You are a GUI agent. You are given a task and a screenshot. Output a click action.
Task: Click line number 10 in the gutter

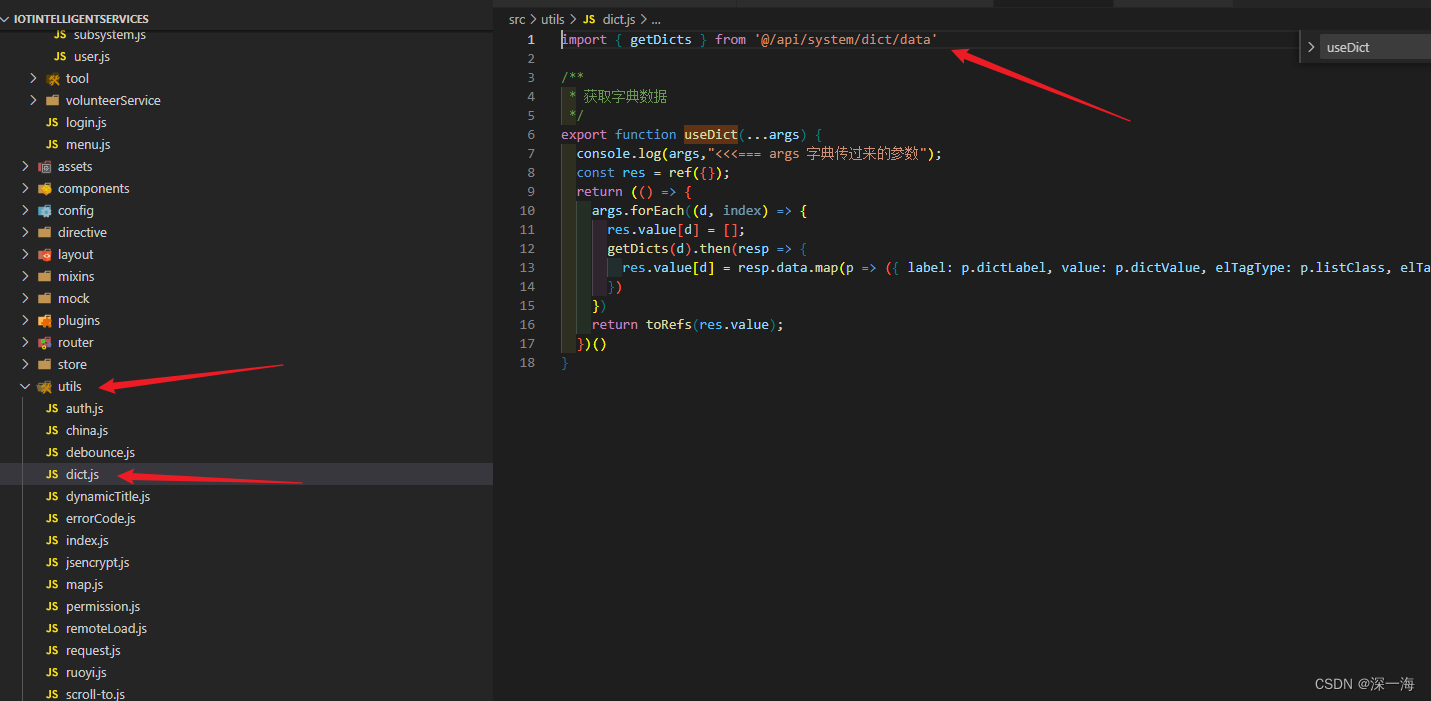(527, 210)
